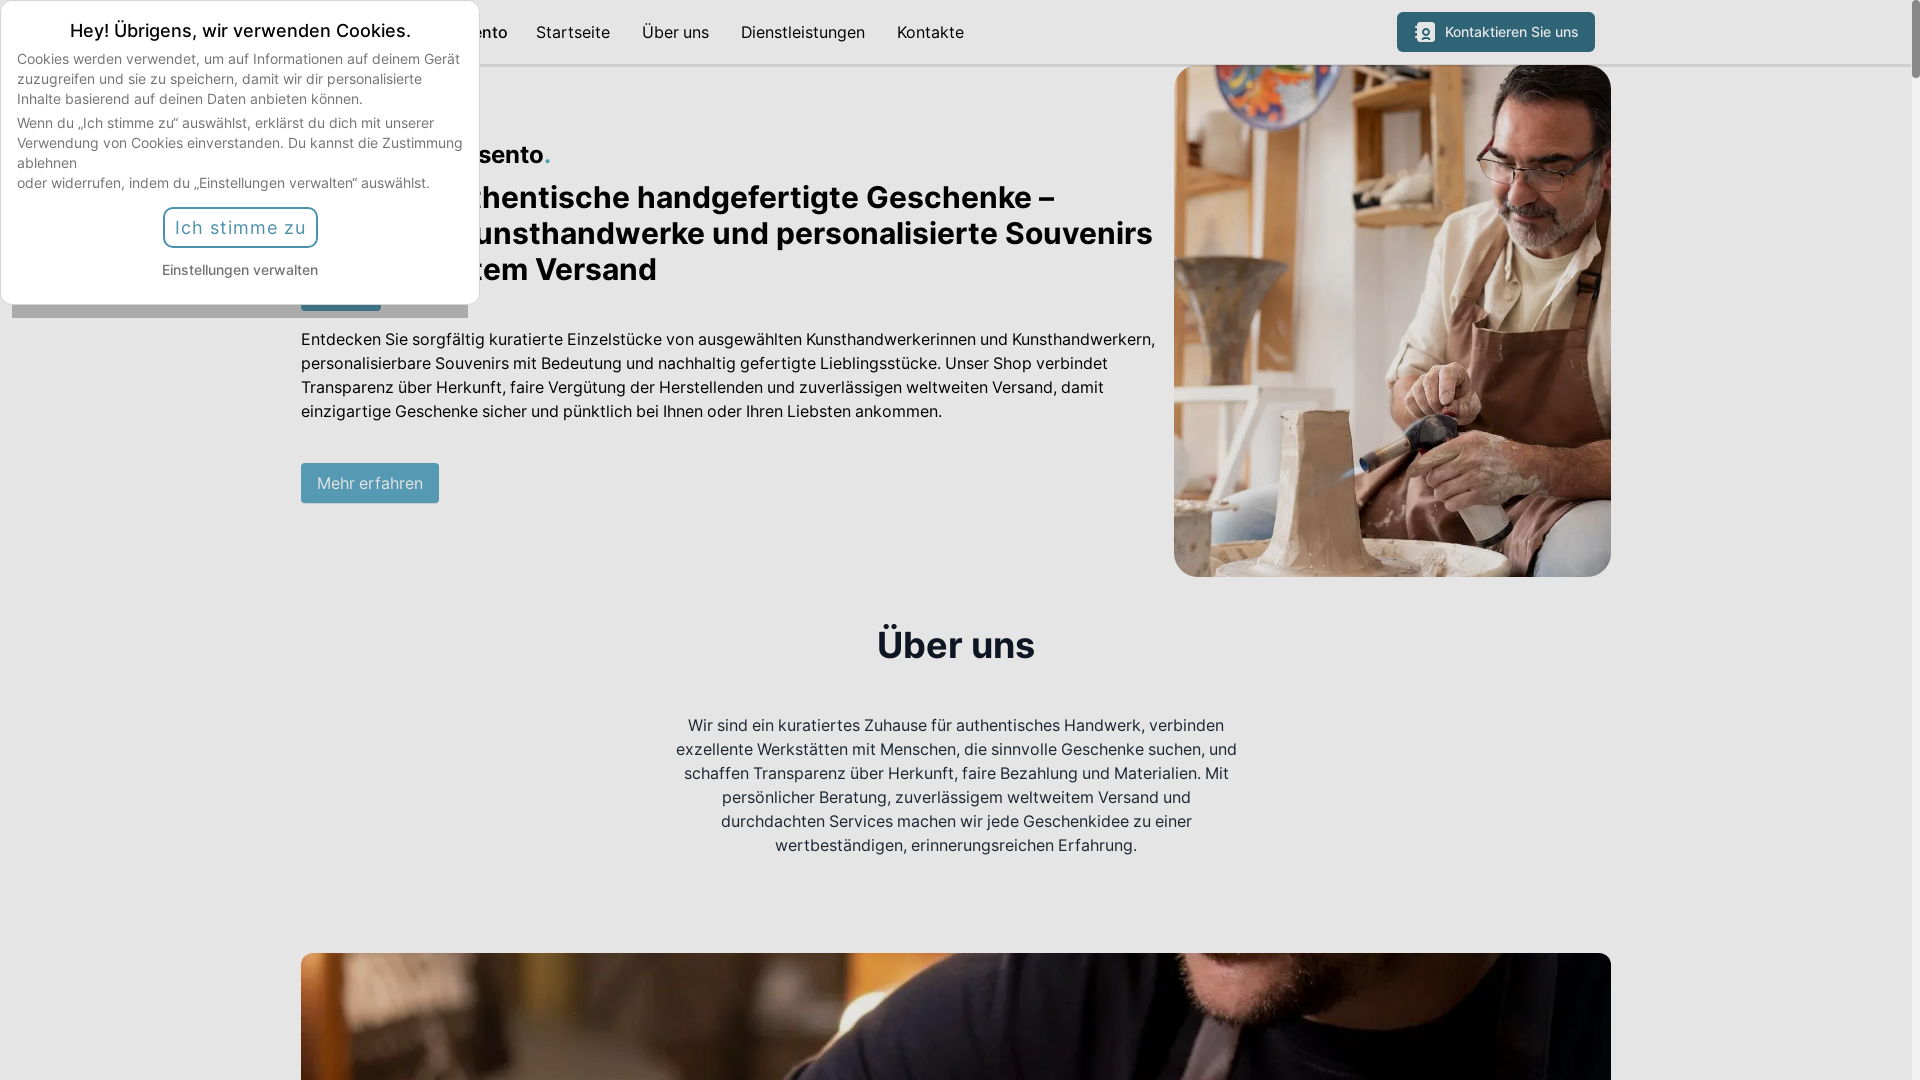
Task: Open the Kontakte navigation item
Action: point(930,32)
